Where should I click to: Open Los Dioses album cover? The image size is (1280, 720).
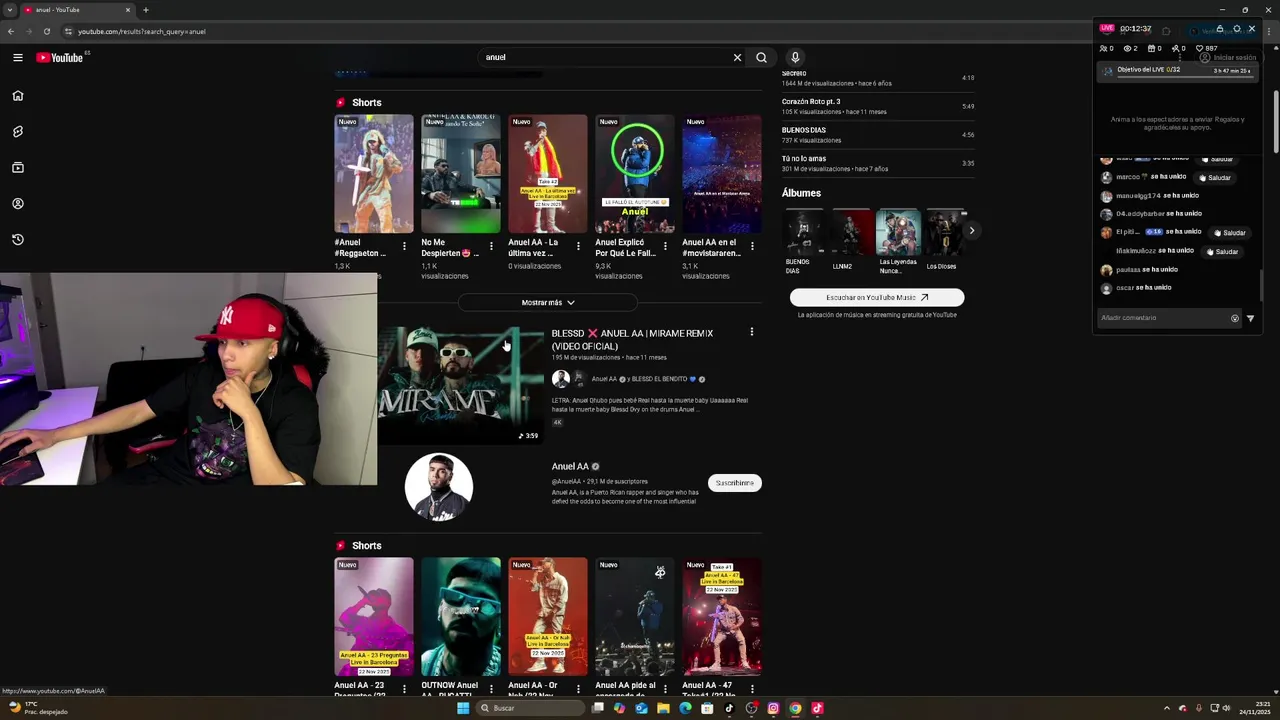click(945, 233)
